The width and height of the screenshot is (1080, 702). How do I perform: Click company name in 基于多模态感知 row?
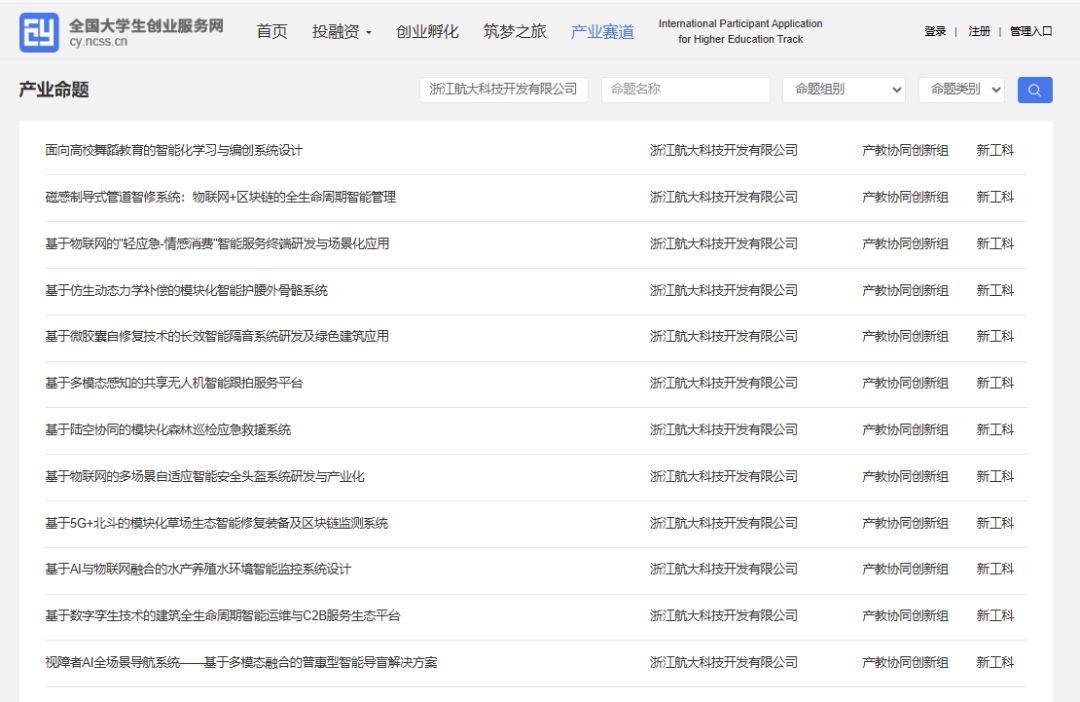click(x=723, y=383)
